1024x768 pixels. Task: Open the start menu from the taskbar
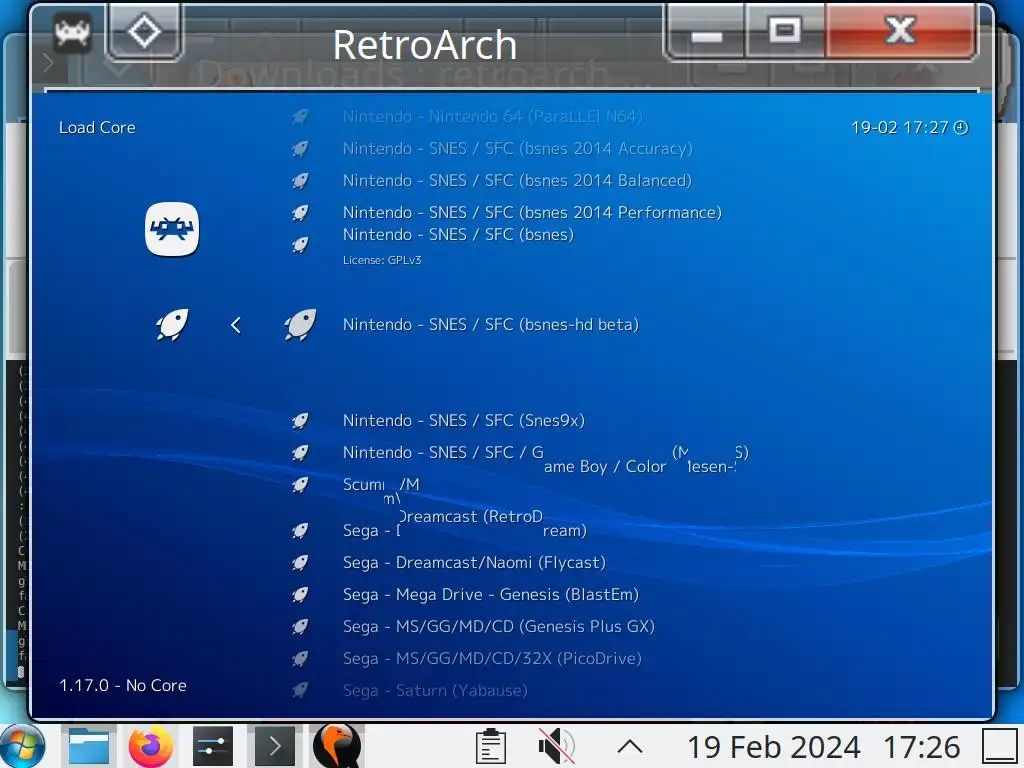point(23,746)
